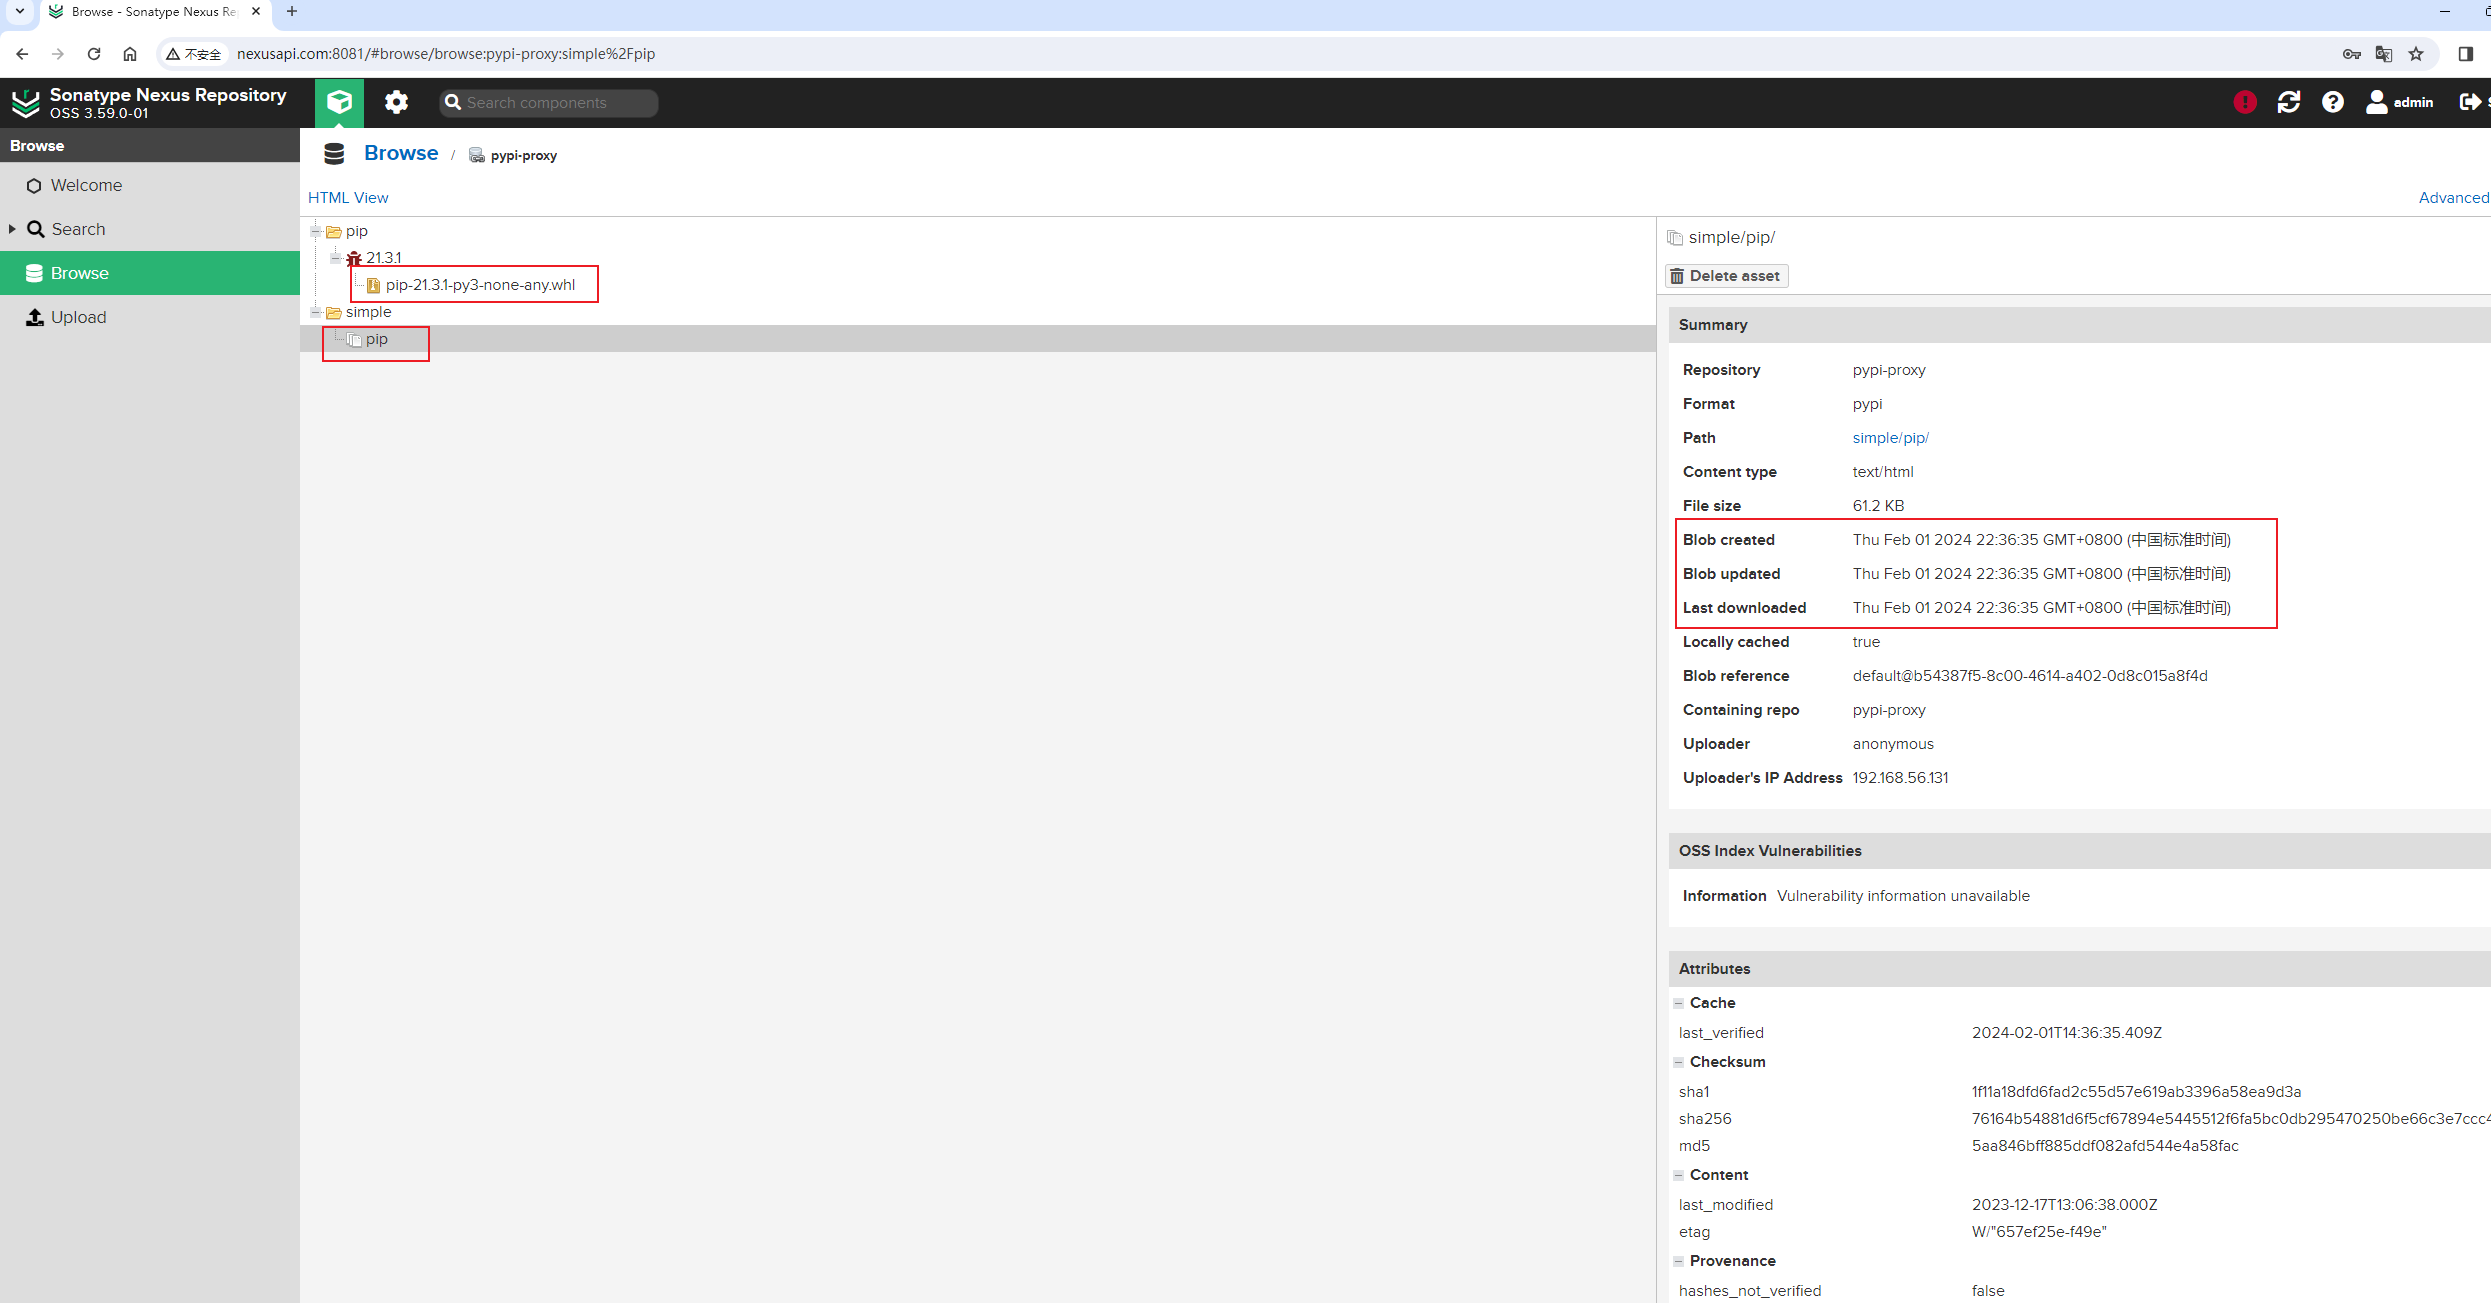This screenshot has width=2491, height=1303.
Task: Open the simple/pip/ path link
Action: (x=1890, y=438)
